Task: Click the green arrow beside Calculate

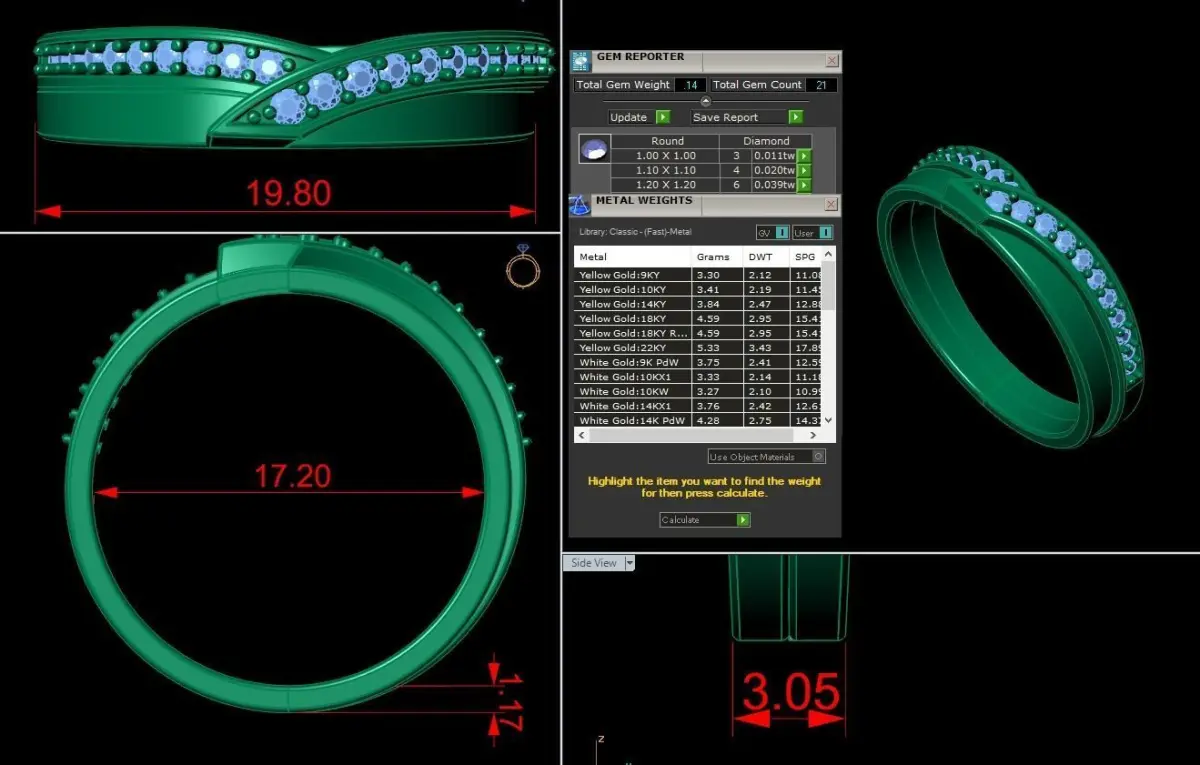Action: [x=743, y=520]
